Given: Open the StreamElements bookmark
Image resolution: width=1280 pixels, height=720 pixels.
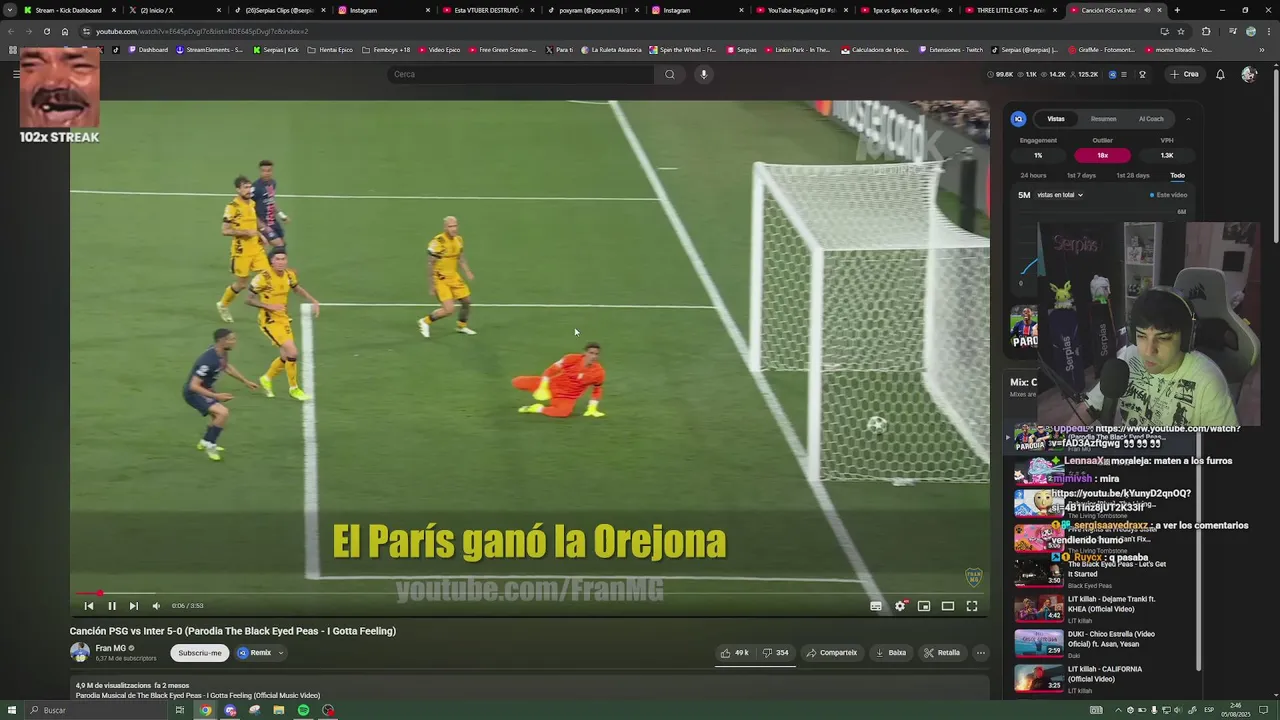Looking at the screenshot, I should click(209, 49).
